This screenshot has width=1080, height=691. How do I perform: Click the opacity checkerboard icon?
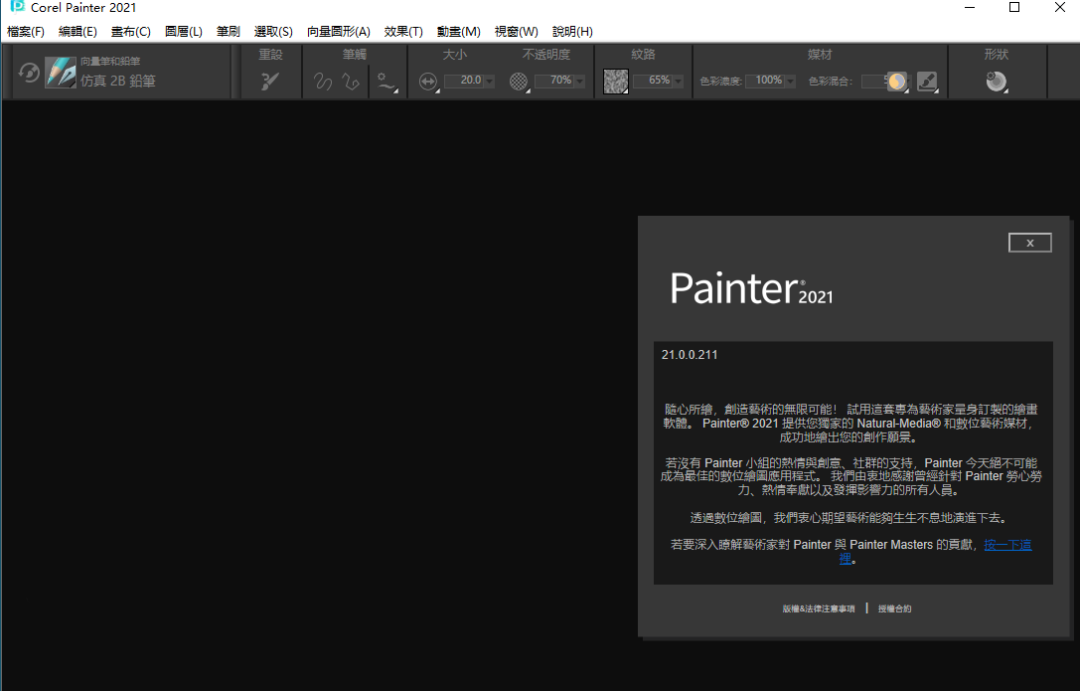[519, 81]
